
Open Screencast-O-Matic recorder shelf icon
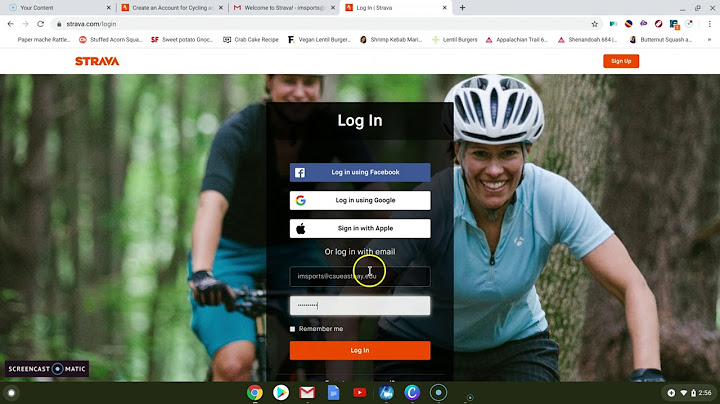click(x=438, y=393)
